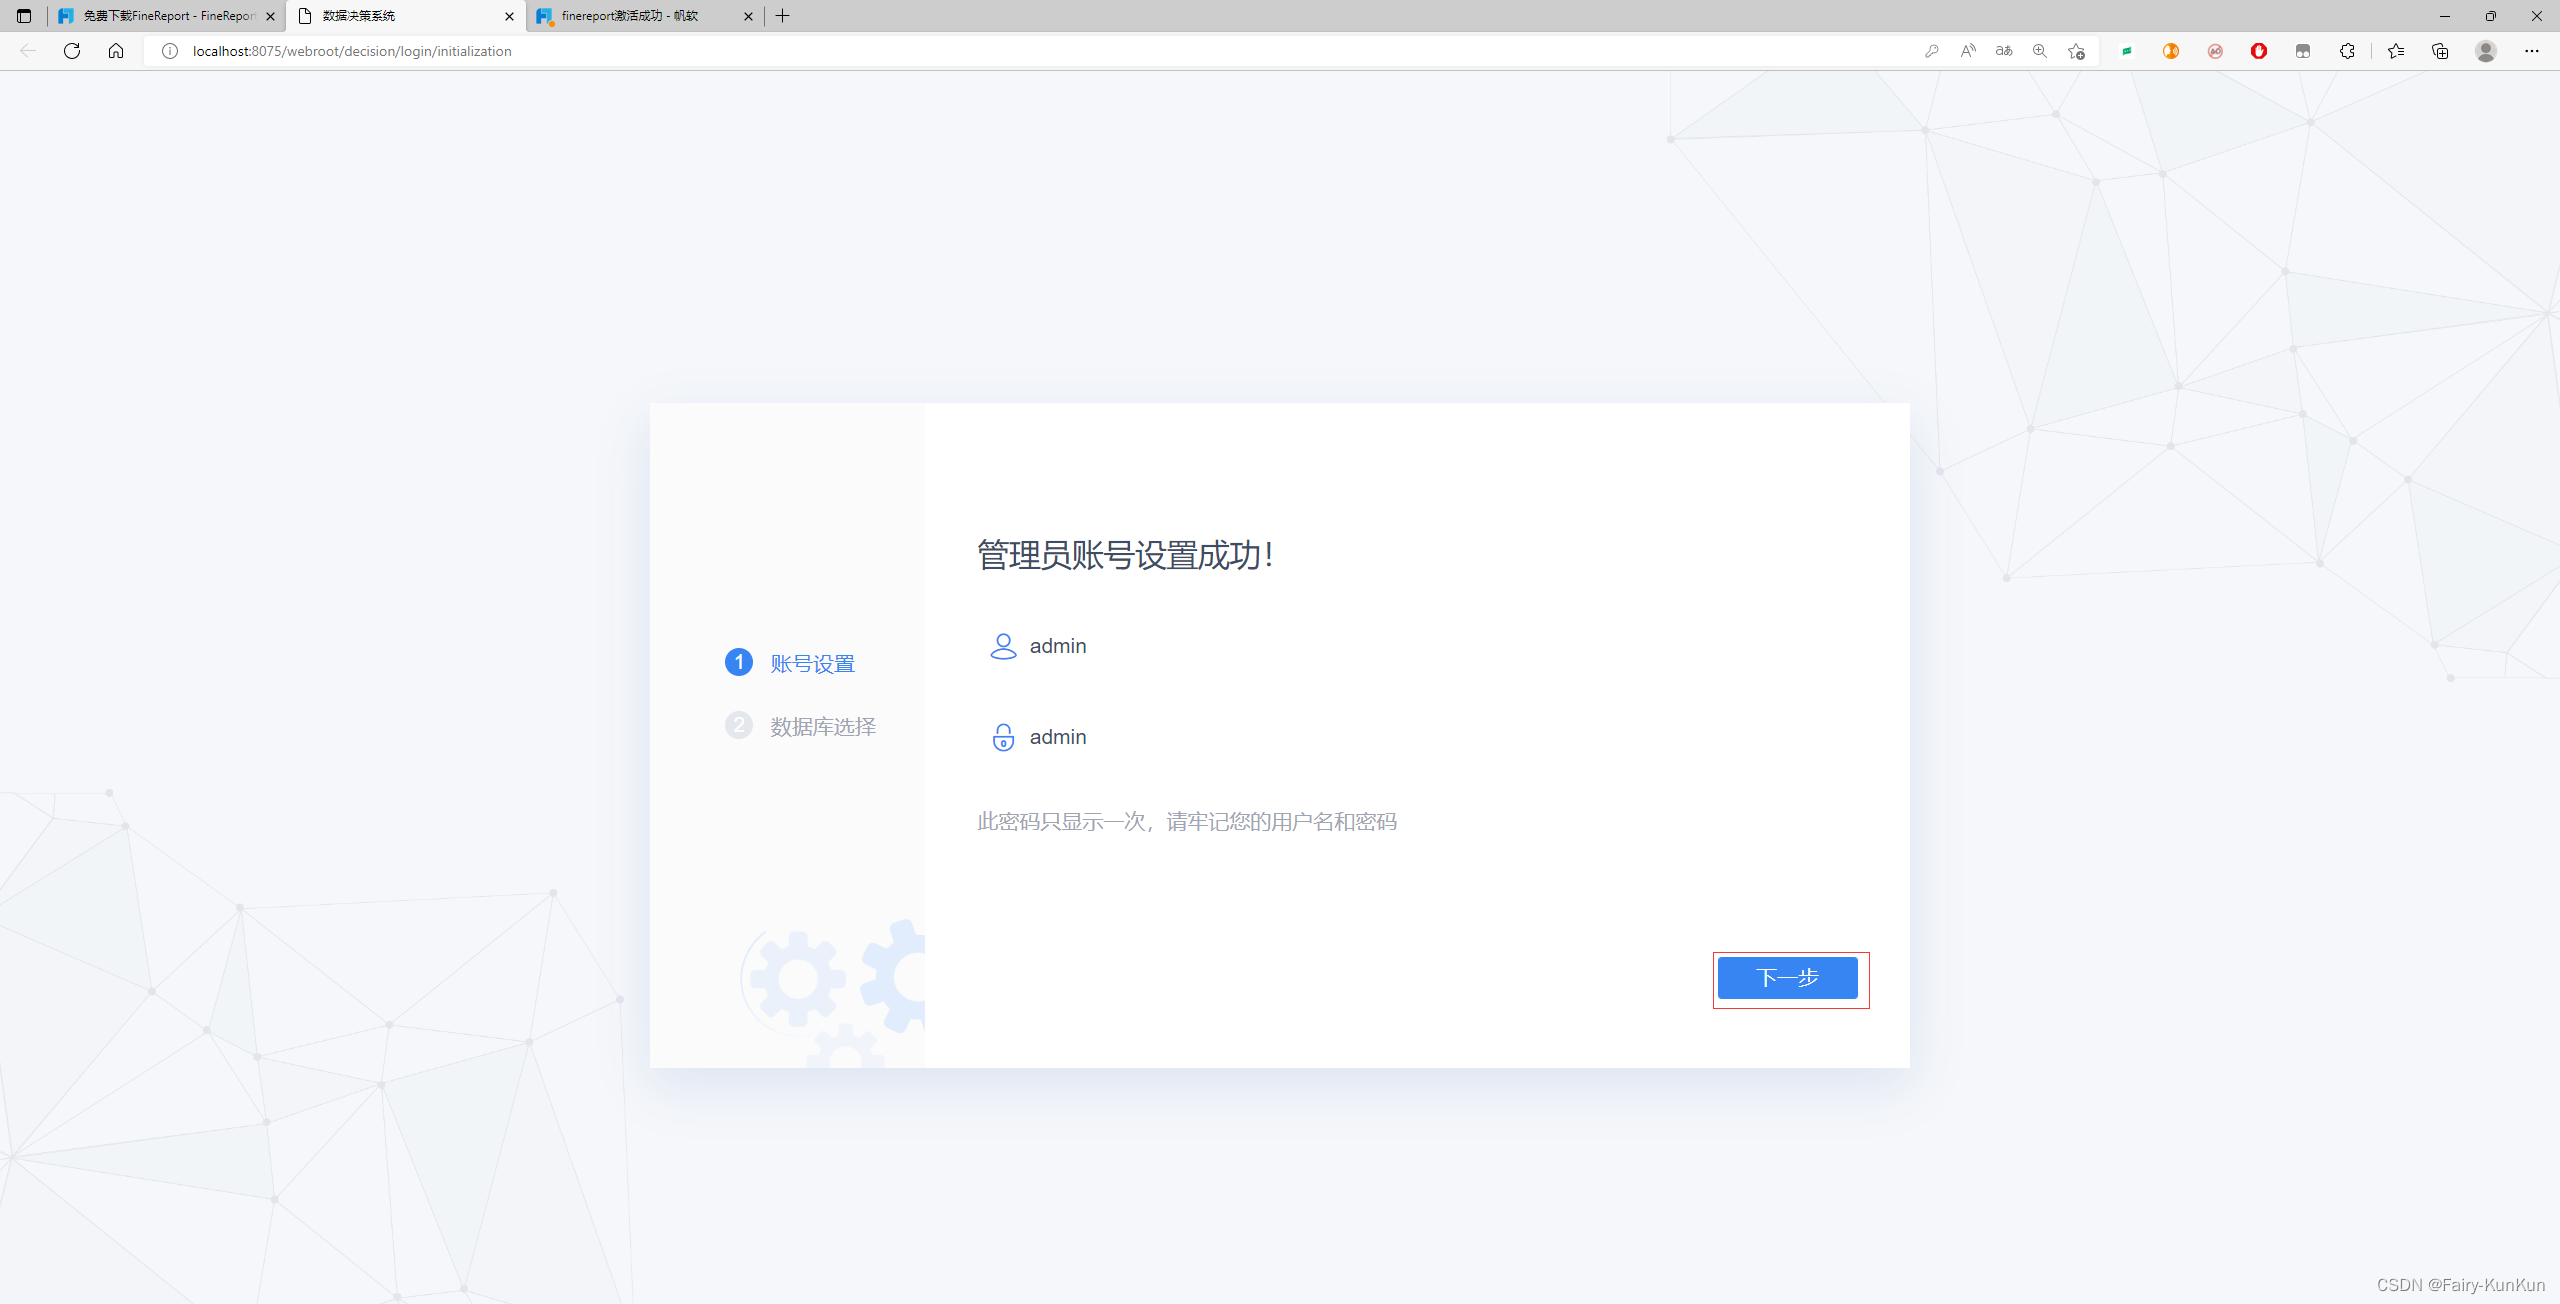Open the browser profile avatar
Viewport: 2560px width, 1304px height.
[2486, 51]
